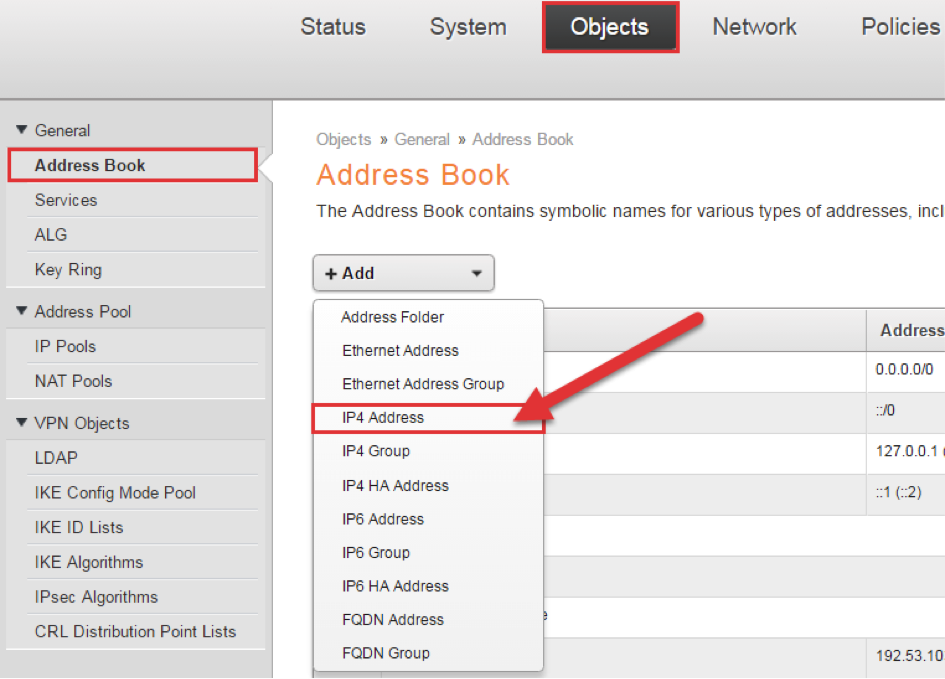
Task: Open NAT Pools in sidebar
Action: point(142,381)
